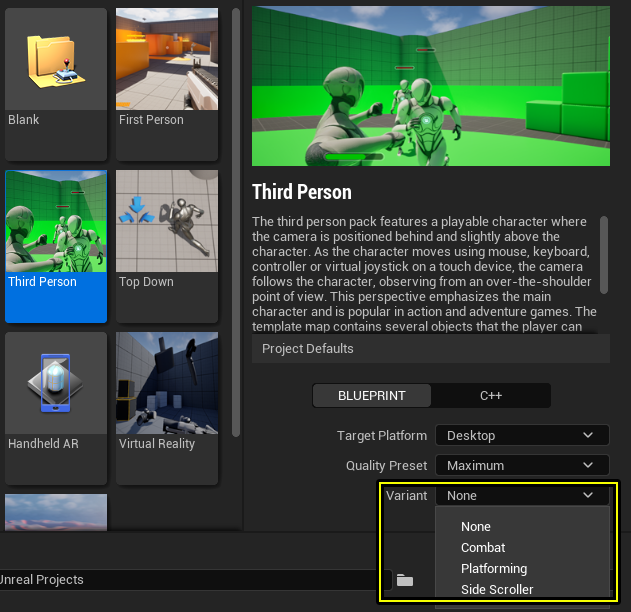Switch project type to BLUEPRINT
This screenshot has height=612, width=631.
point(371,396)
